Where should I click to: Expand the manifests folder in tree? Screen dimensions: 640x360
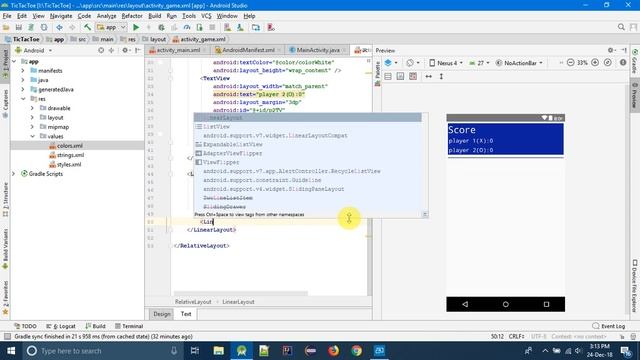click(x=23, y=71)
